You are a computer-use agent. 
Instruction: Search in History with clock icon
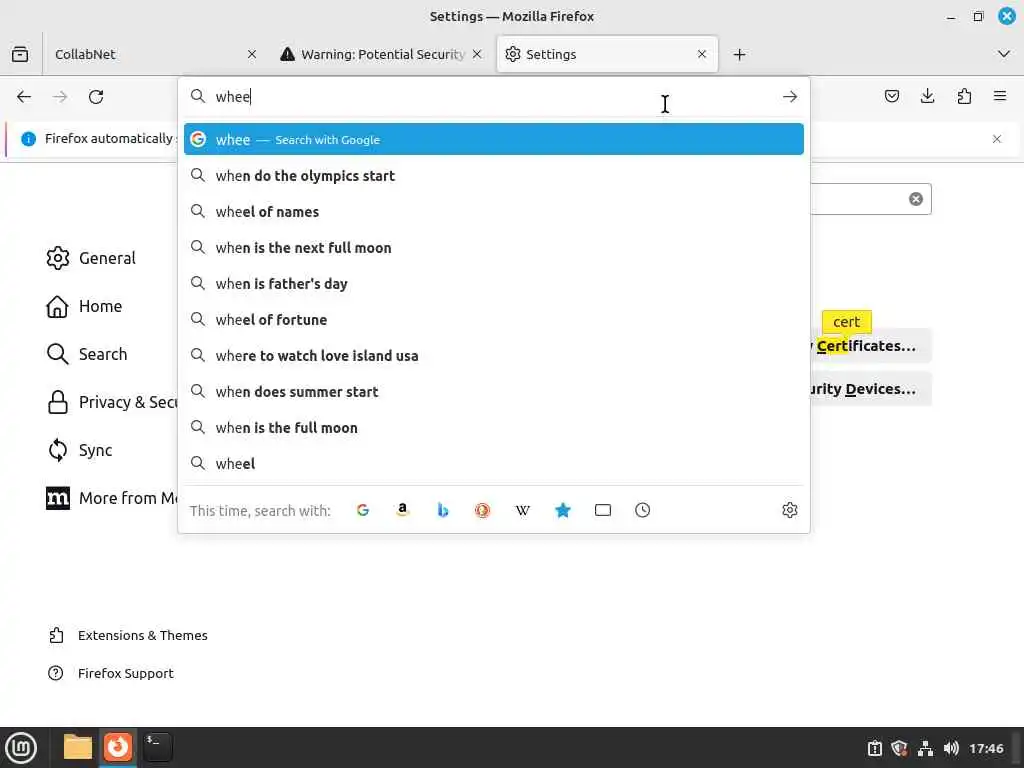(643, 510)
